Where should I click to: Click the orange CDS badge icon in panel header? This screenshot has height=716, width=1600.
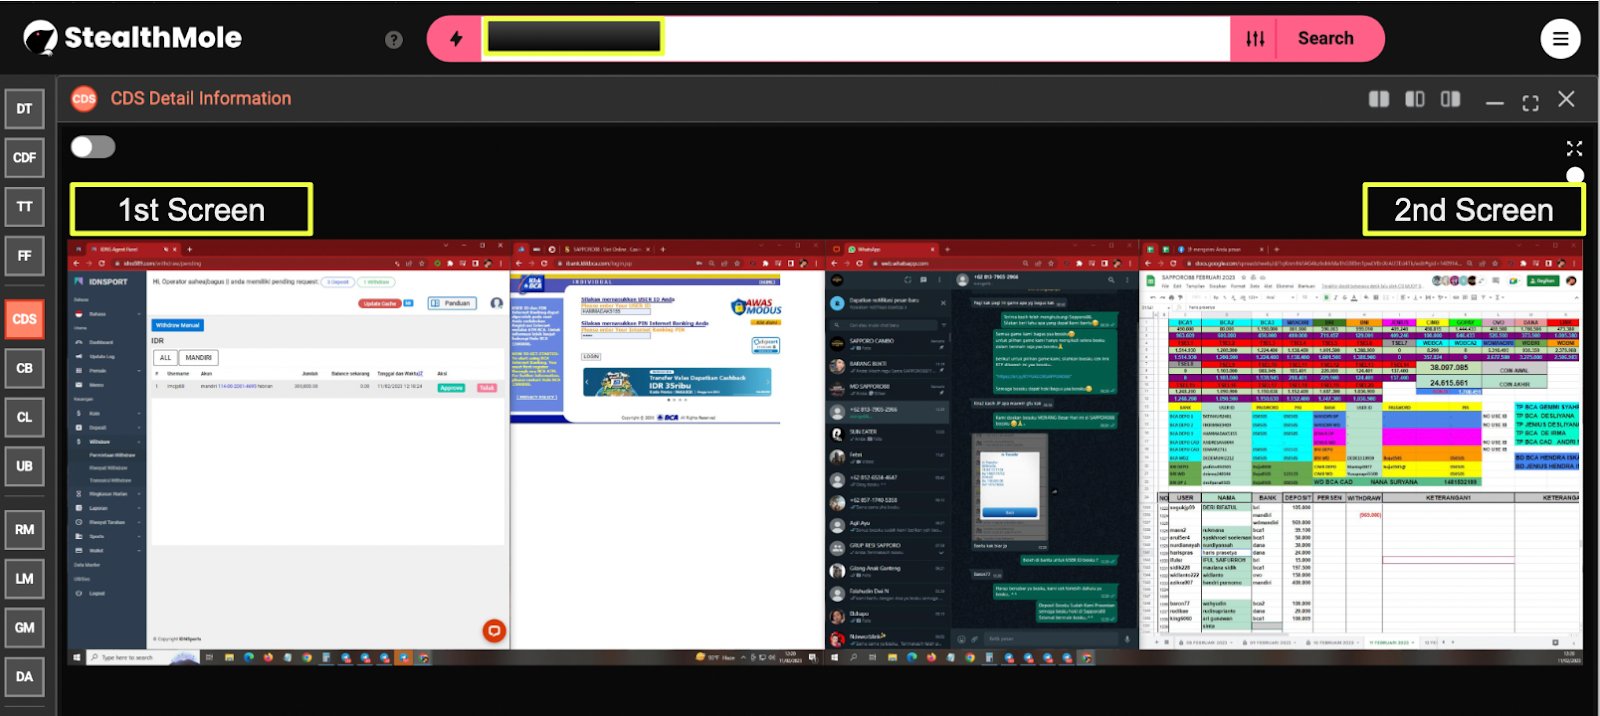[84, 98]
